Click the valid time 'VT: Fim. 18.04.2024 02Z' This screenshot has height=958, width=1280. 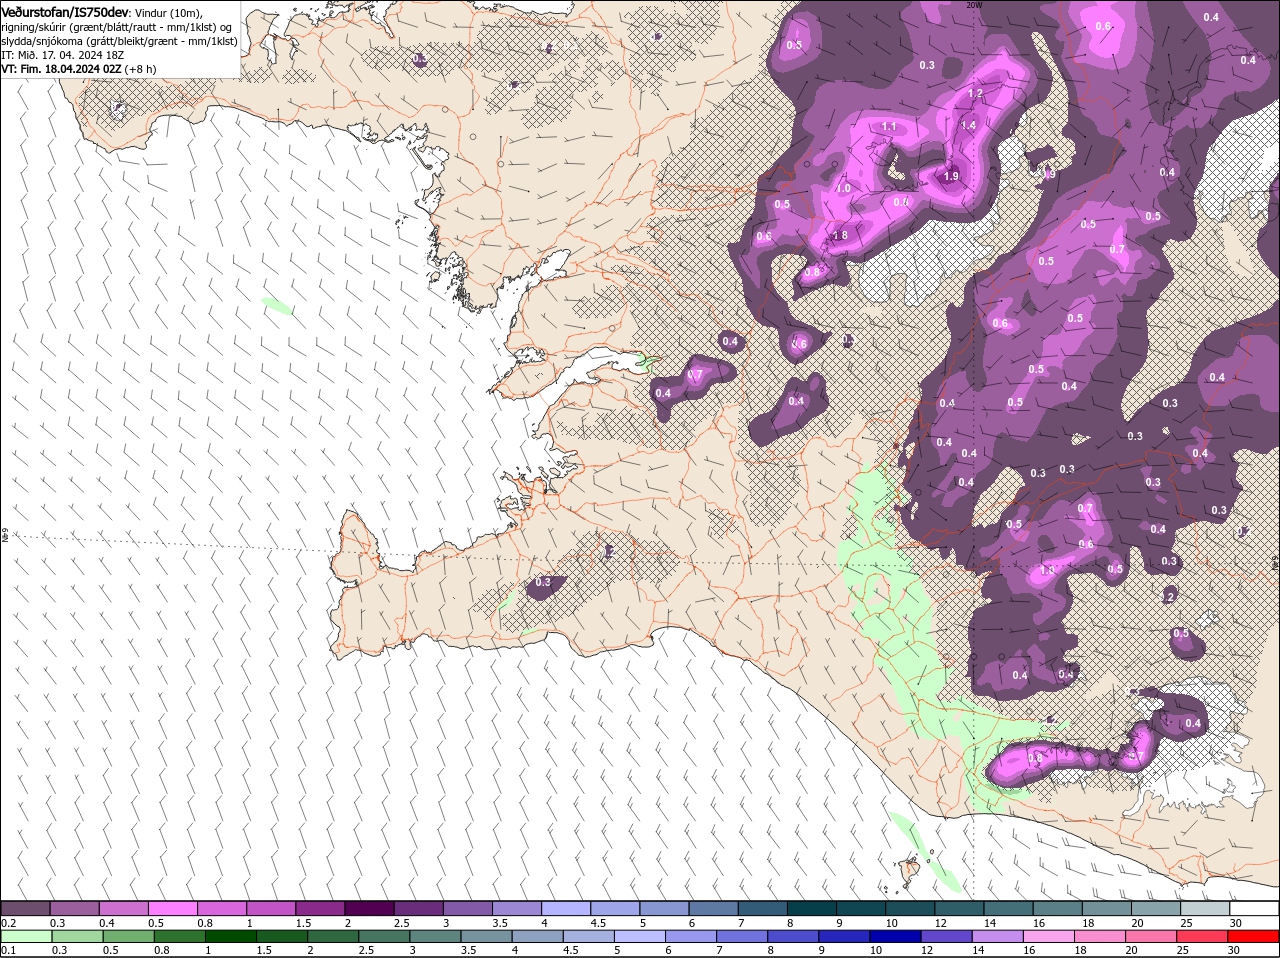click(61, 69)
